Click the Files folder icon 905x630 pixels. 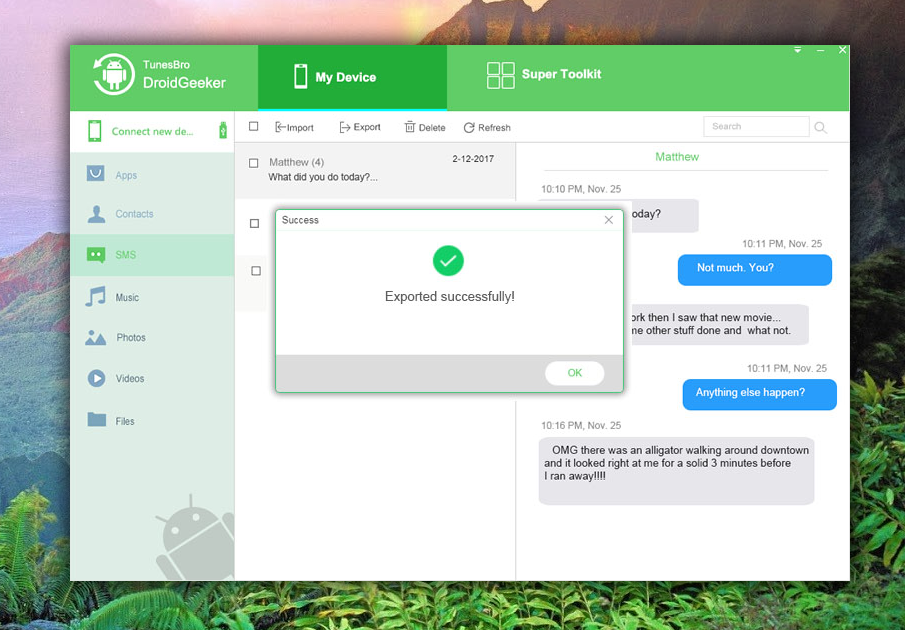[x=96, y=419]
